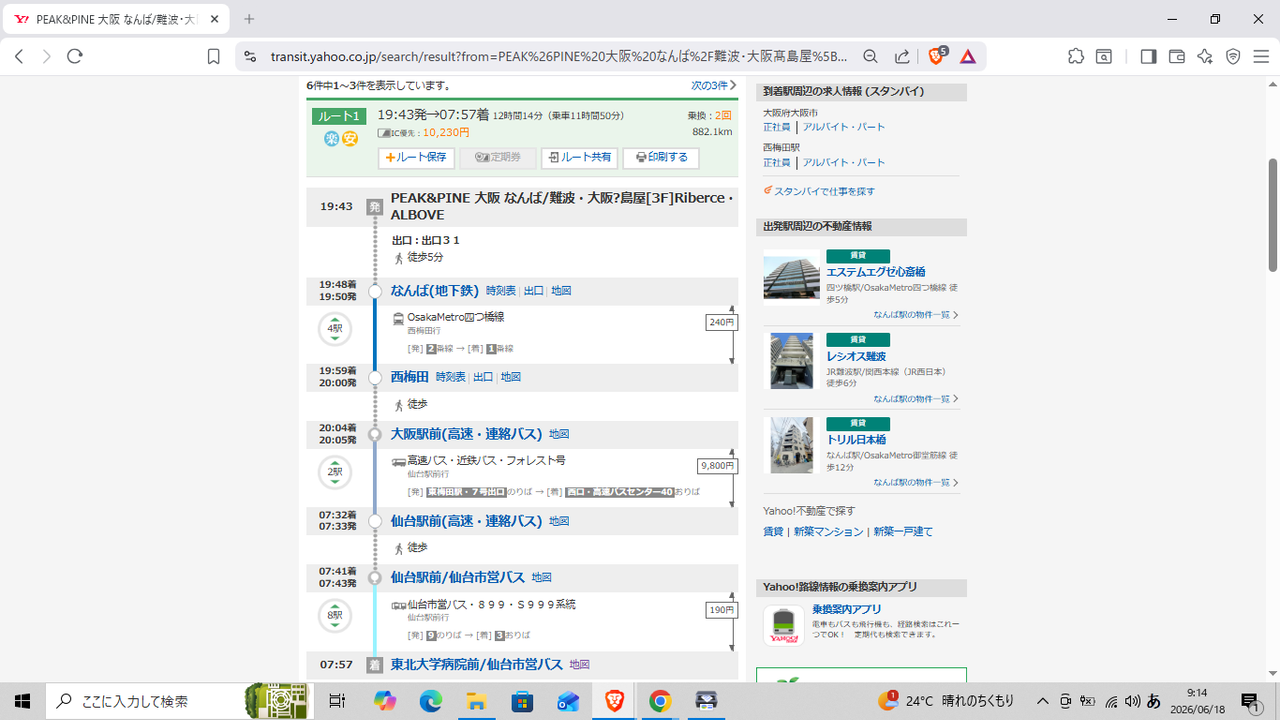Click the page vertical scrollbar thumb
The image size is (1280, 720).
(1273, 215)
